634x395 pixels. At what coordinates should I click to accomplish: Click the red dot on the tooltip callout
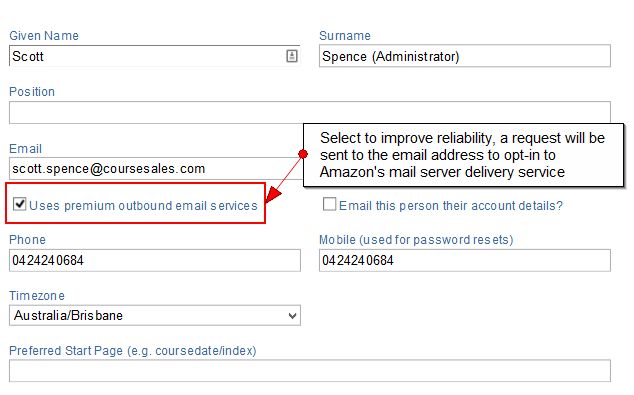coord(303,154)
